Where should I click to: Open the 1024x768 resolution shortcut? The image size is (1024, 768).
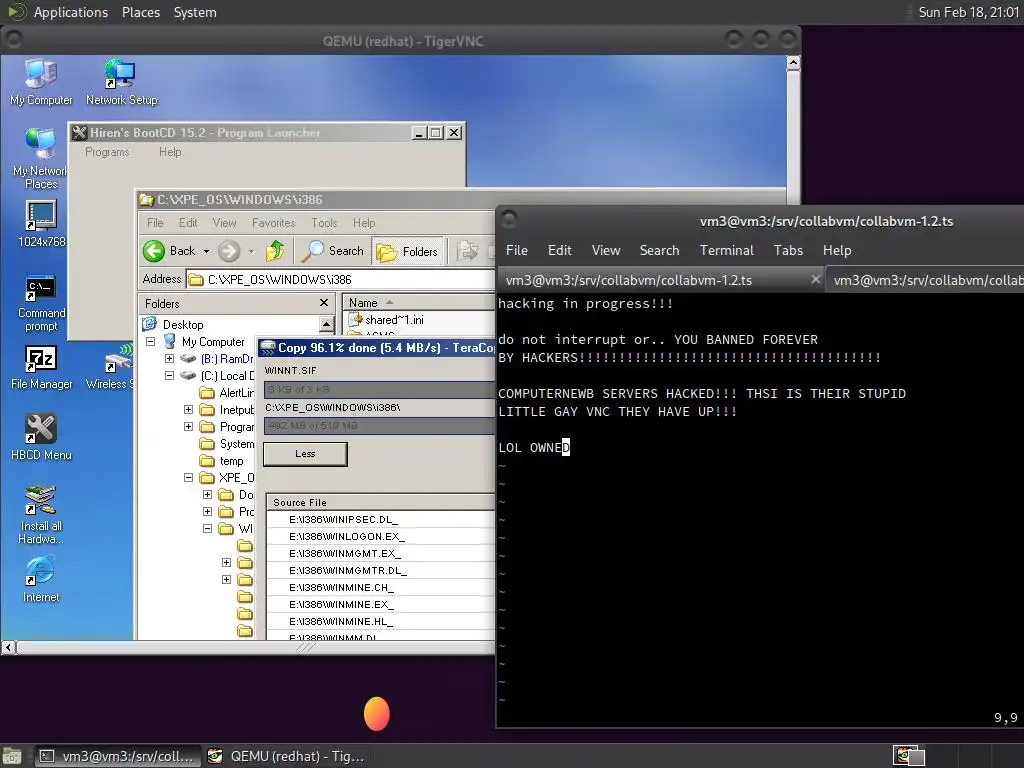point(41,224)
